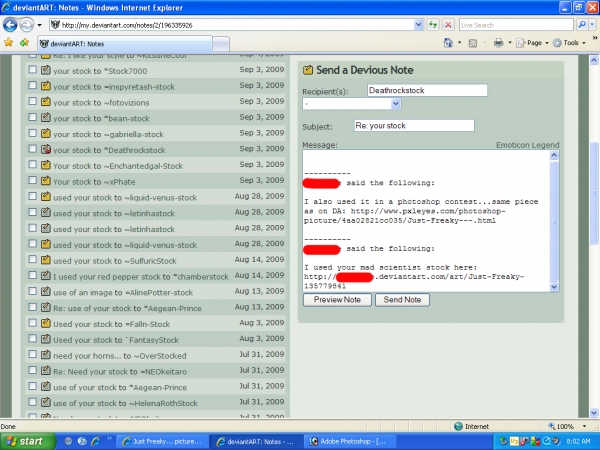Click the deviantART icon in the address bar
This screenshot has height=450, width=600.
55,25
